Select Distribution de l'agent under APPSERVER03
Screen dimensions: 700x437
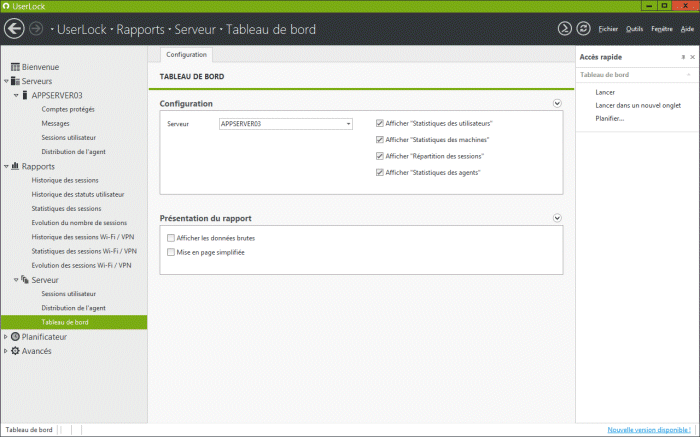point(73,152)
